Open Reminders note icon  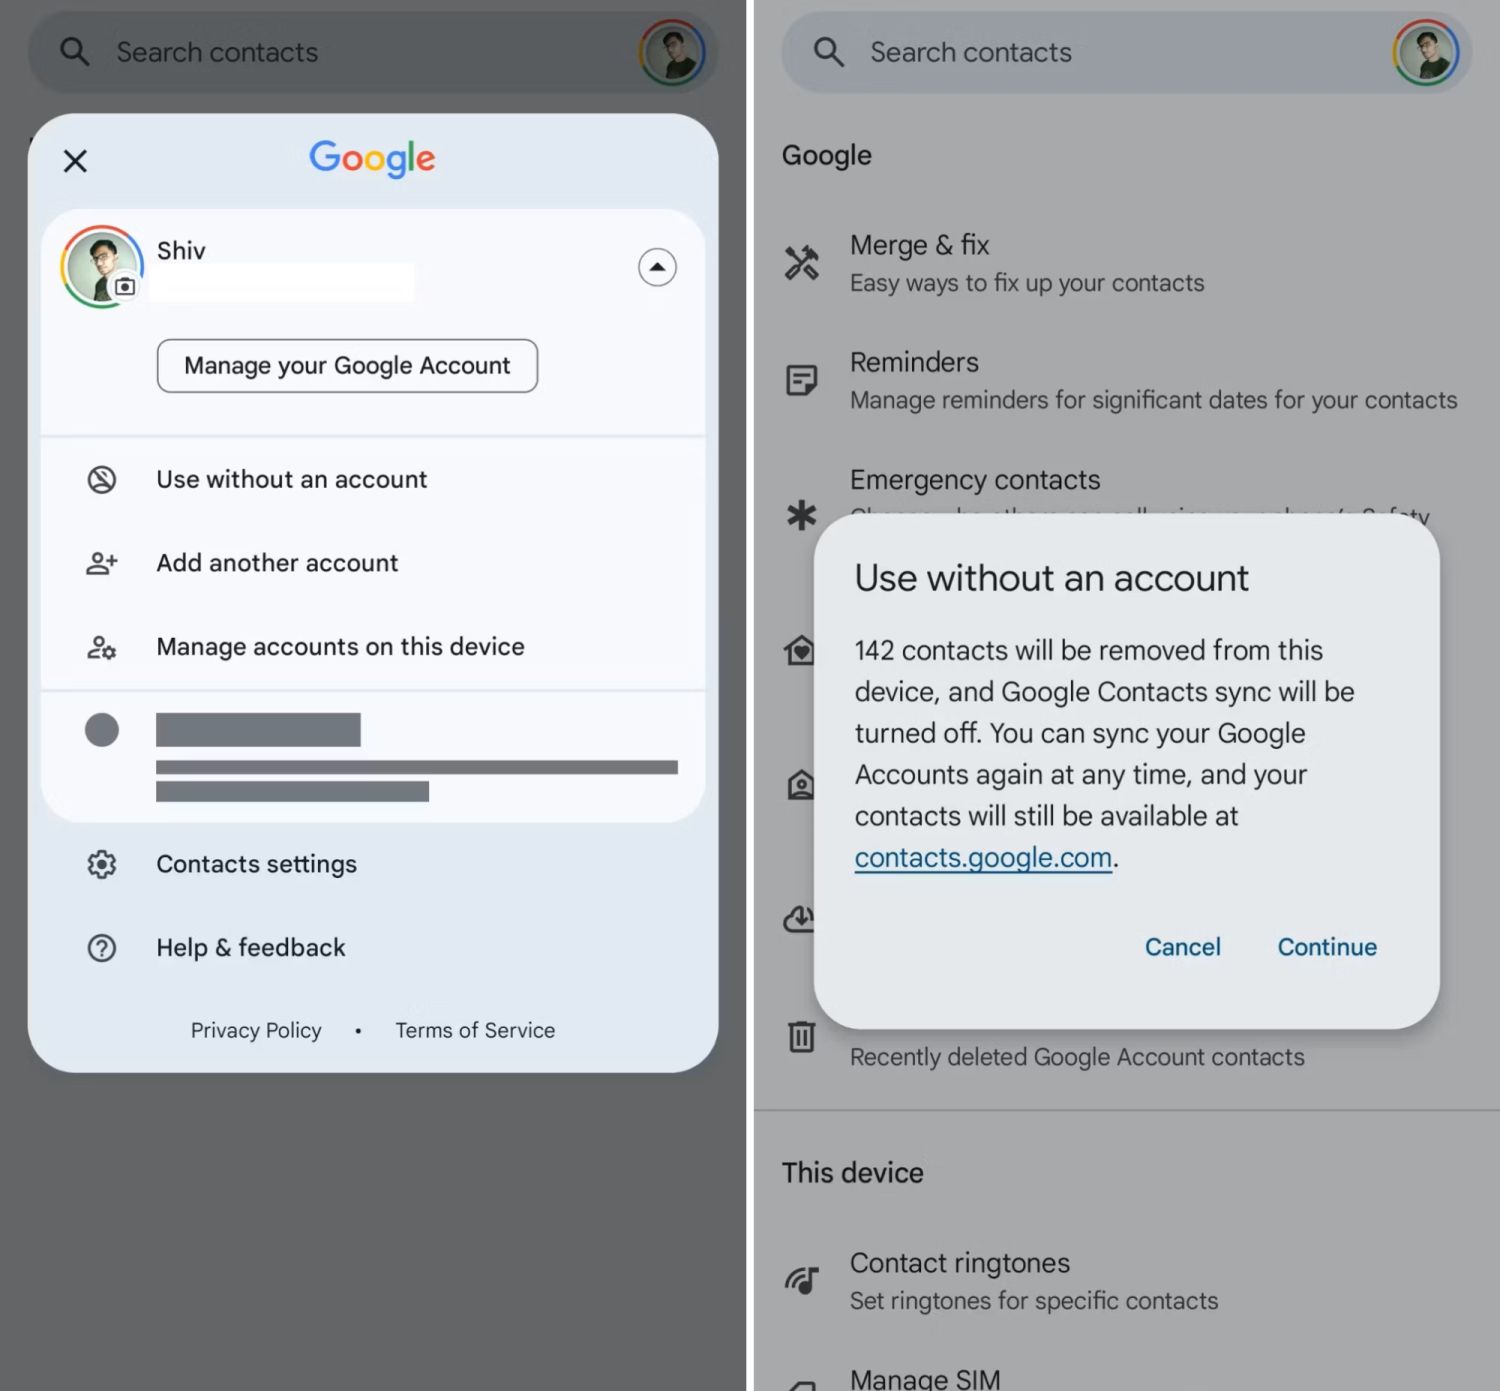pyautogui.click(x=801, y=380)
